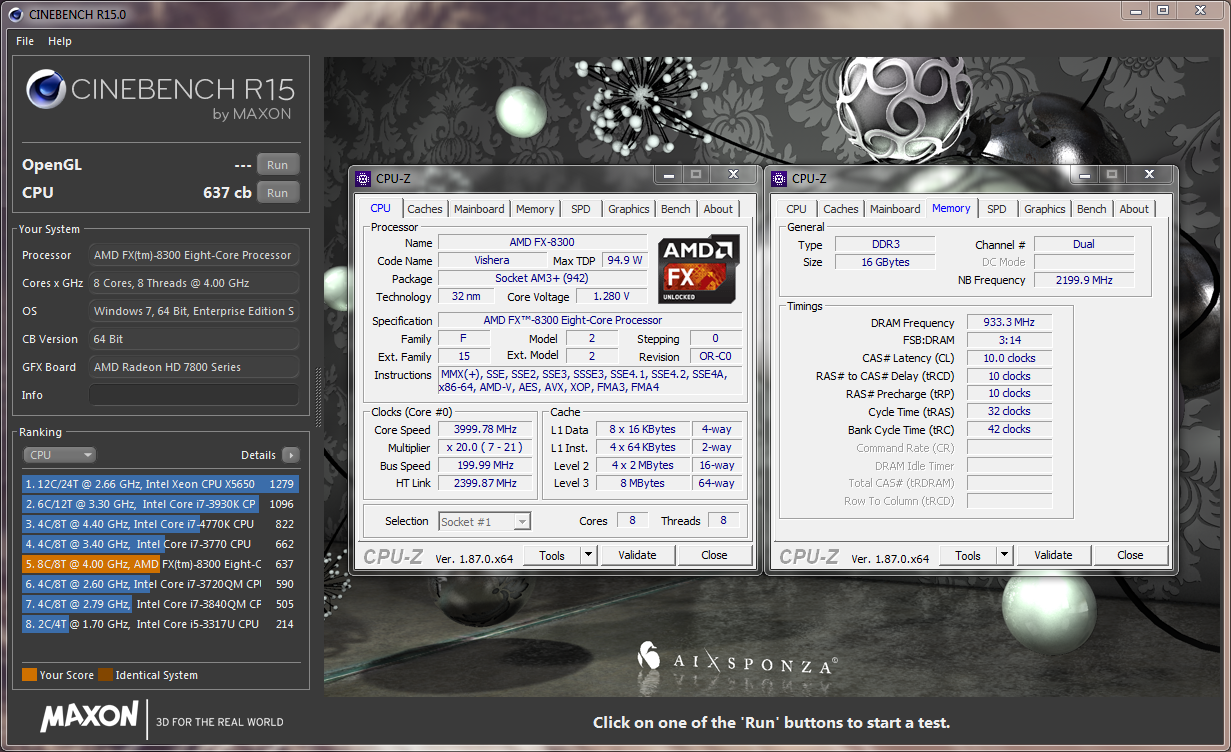Image resolution: width=1231 pixels, height=752 pixels.
Task: Run the CPU benchmark
Action: 278,193
